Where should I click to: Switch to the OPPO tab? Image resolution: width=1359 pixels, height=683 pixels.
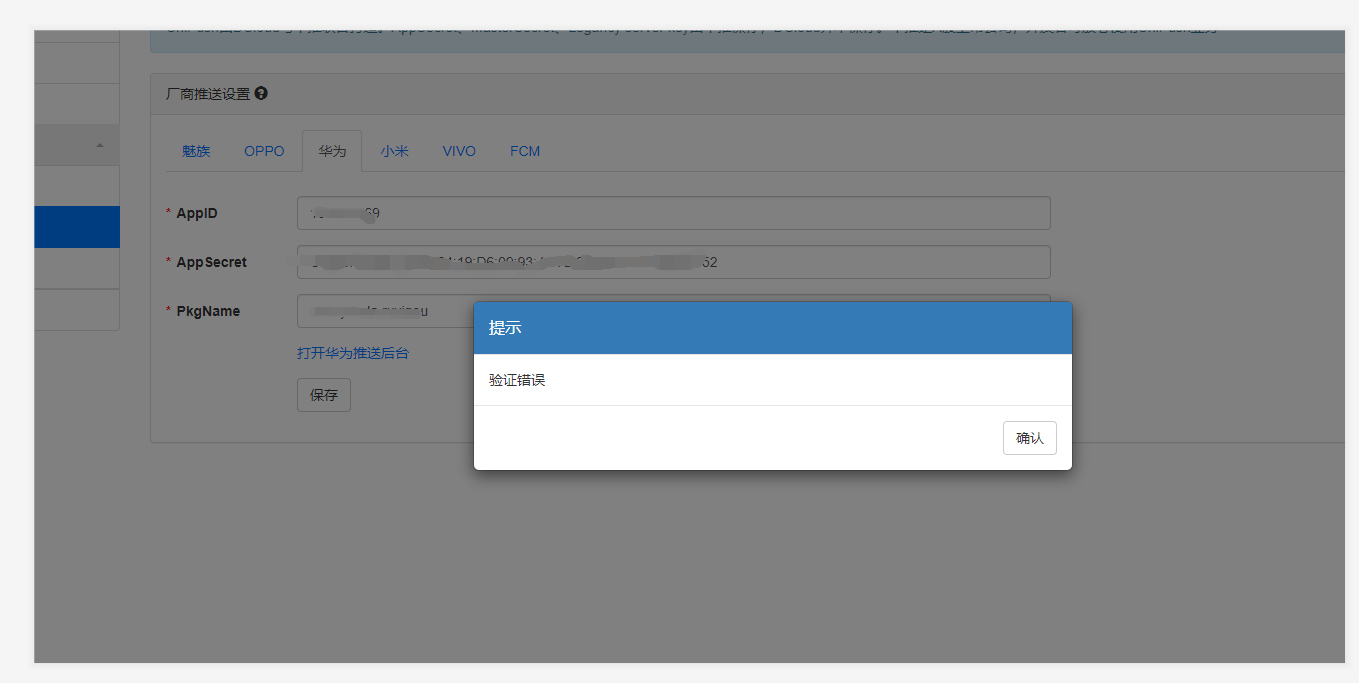tap(264, 151)
